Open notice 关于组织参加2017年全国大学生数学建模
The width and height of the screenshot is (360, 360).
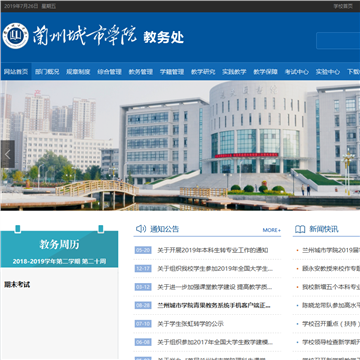pos(215,342)
